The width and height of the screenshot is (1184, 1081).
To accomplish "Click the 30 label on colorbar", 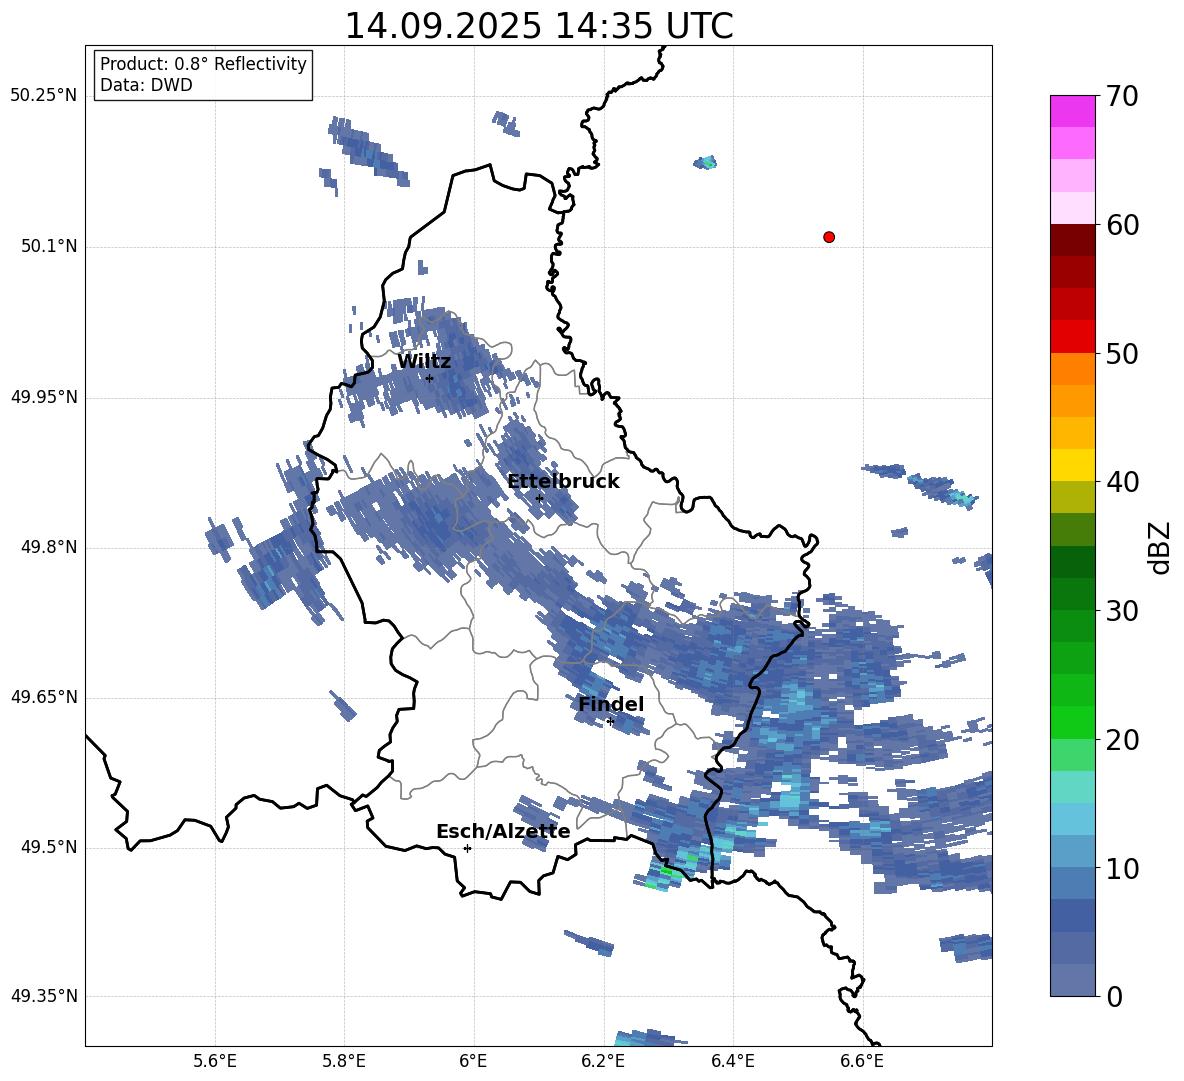I will click(1123, 611).
